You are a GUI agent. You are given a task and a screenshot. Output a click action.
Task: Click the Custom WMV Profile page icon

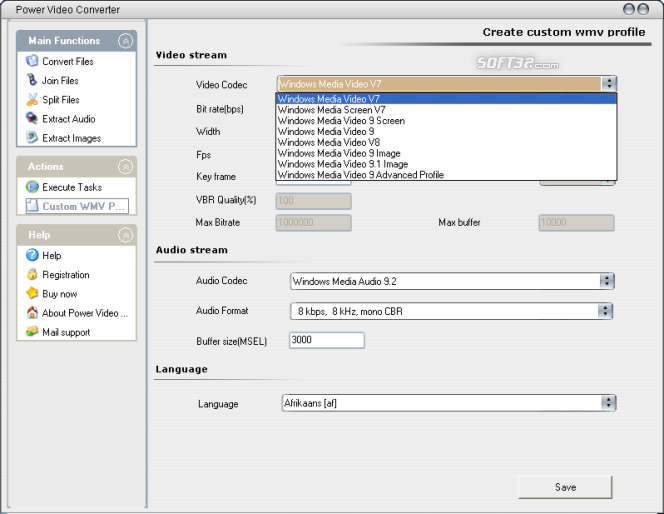[x=32, y=206]
